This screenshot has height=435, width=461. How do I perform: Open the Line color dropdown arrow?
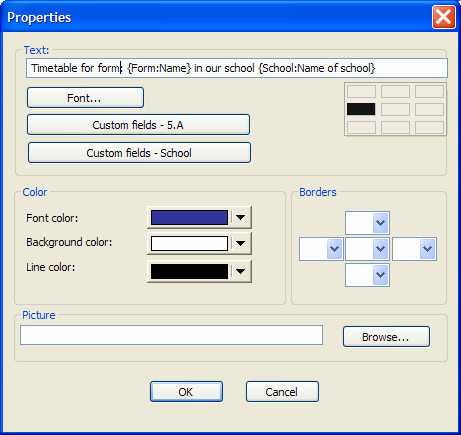coord(241,271)
